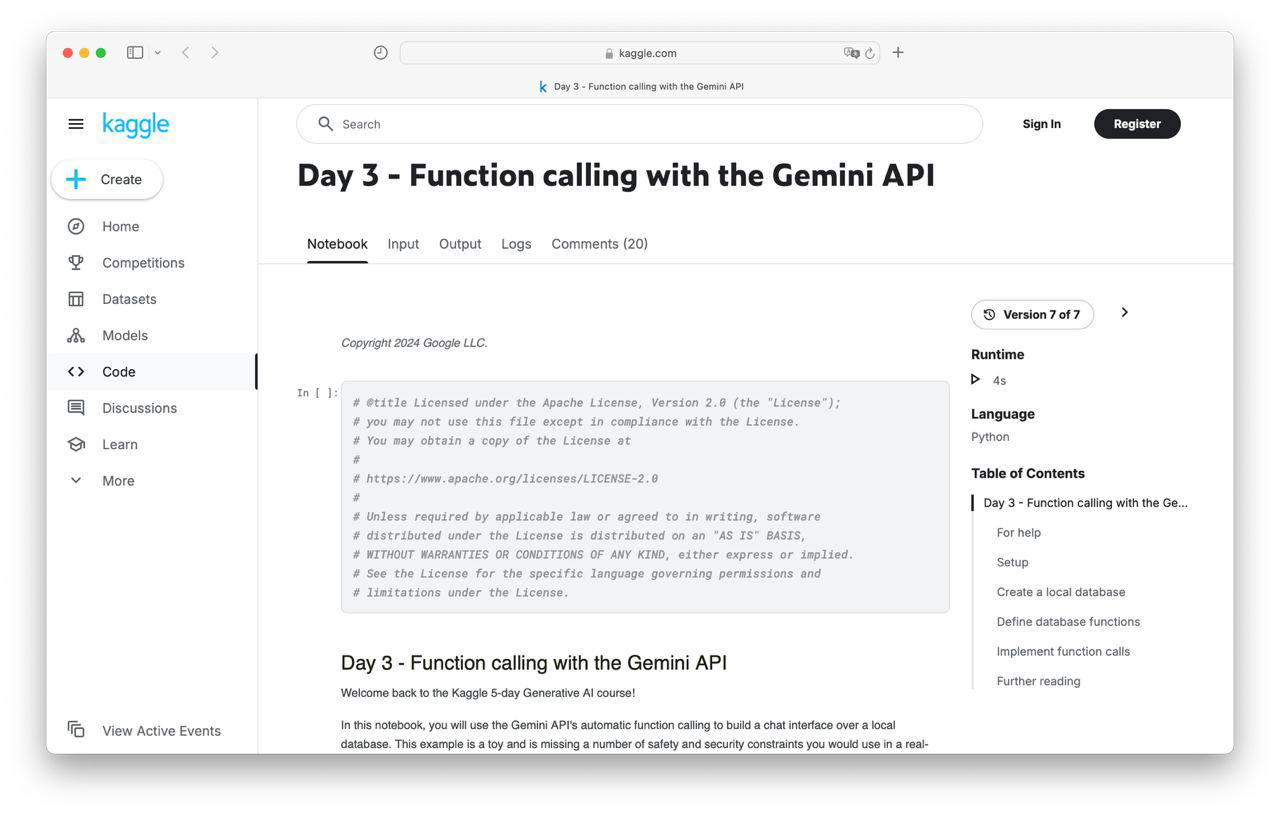Open the hamburger menu beside Kaggle logo

click(x=76, y=124)
